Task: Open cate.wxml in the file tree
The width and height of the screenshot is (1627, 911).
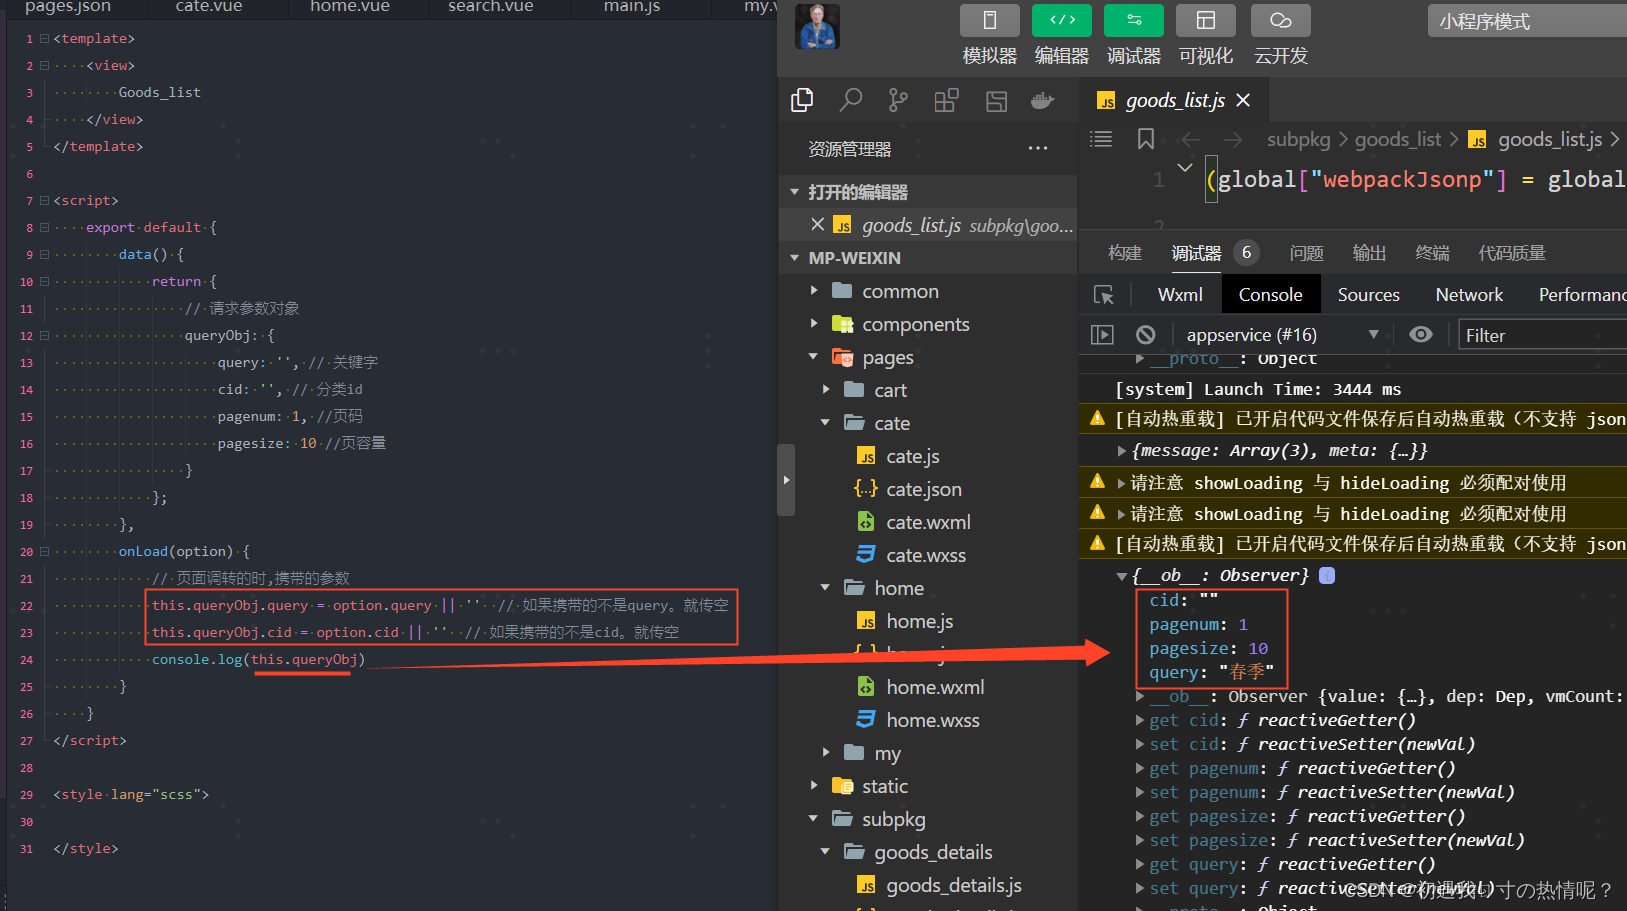Action: [x=928, y=522]
